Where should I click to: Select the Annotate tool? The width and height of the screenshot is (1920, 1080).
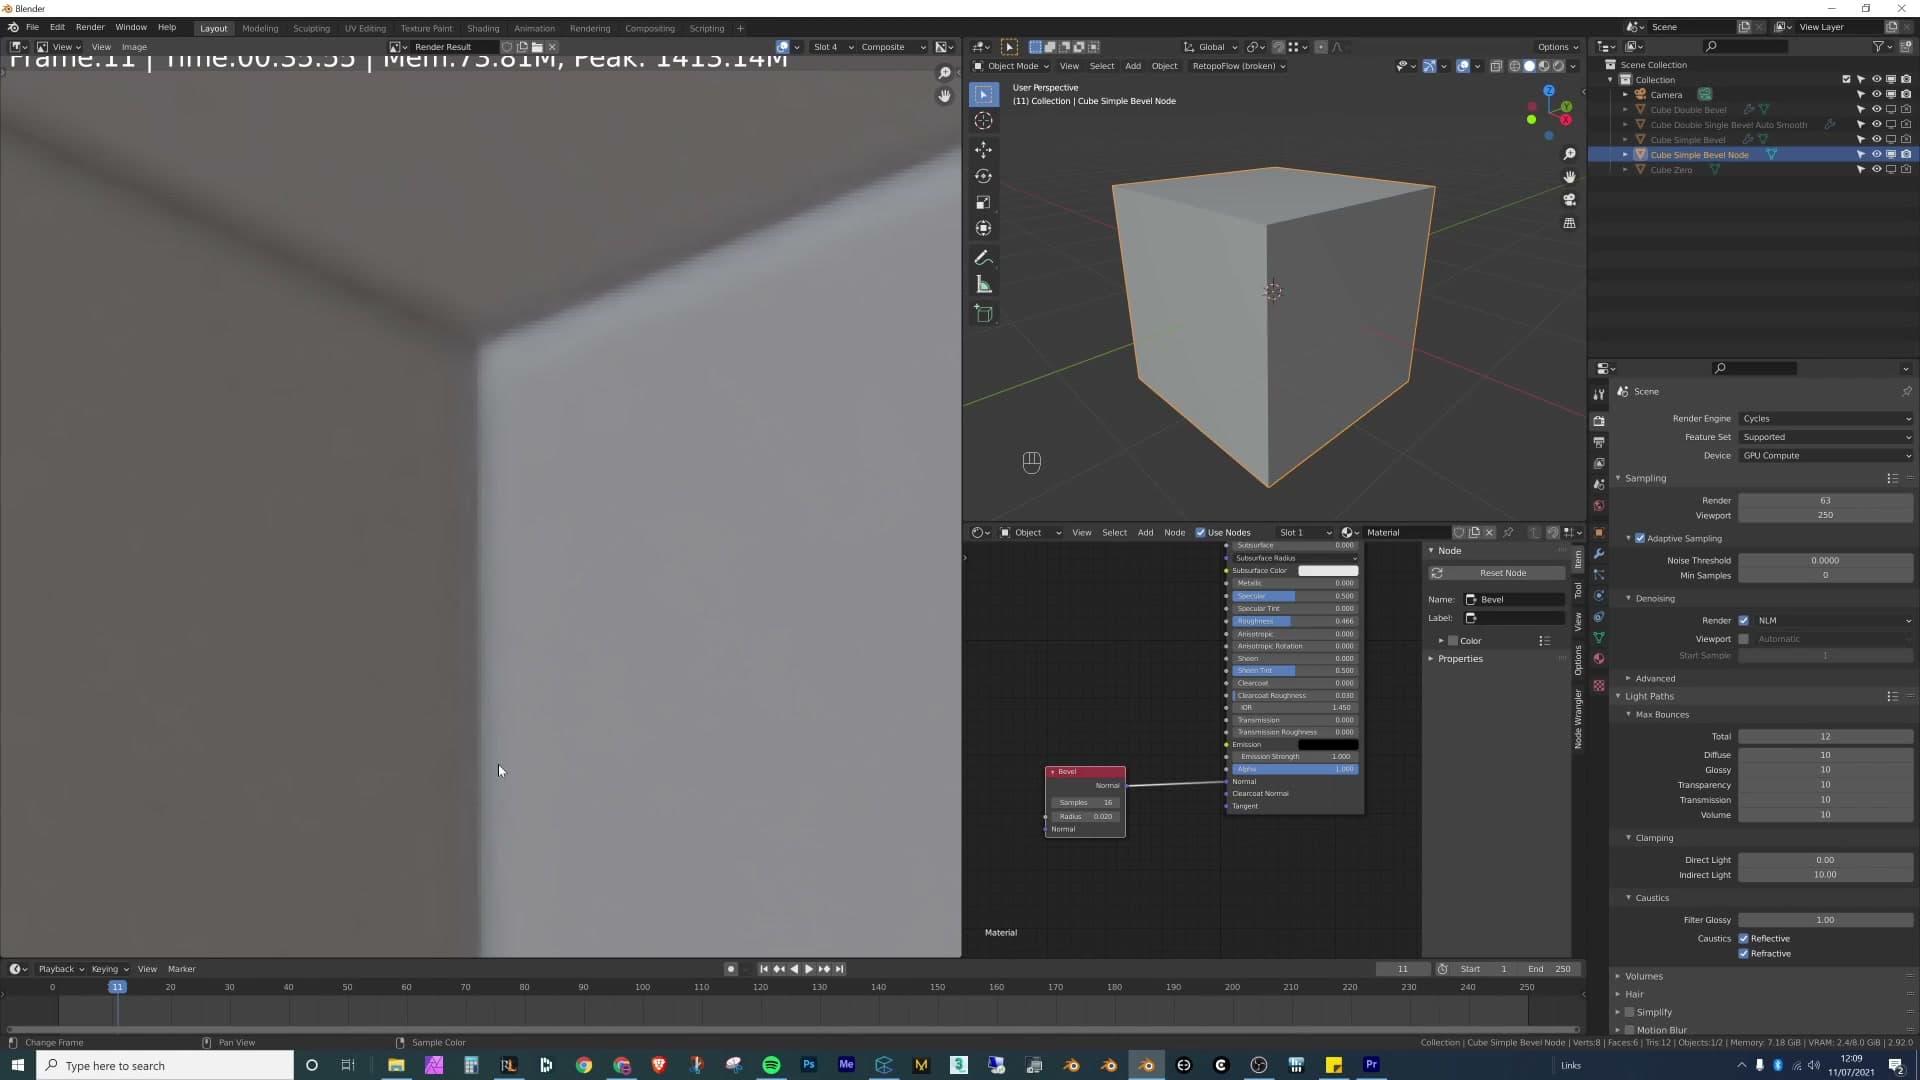[984, 258]
